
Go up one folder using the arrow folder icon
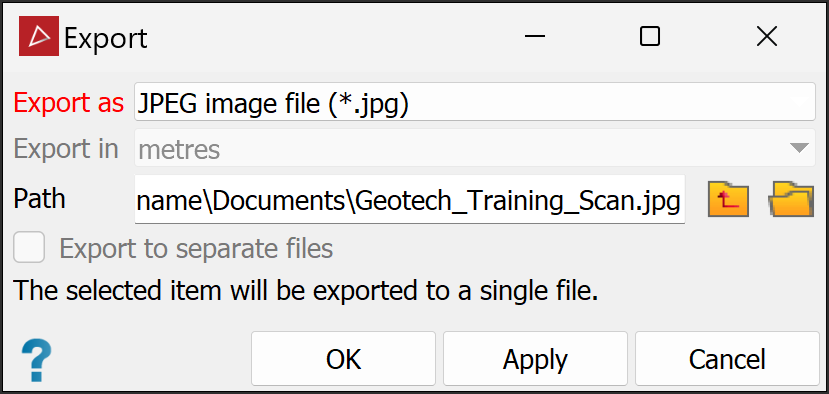[x=728, y=199]
